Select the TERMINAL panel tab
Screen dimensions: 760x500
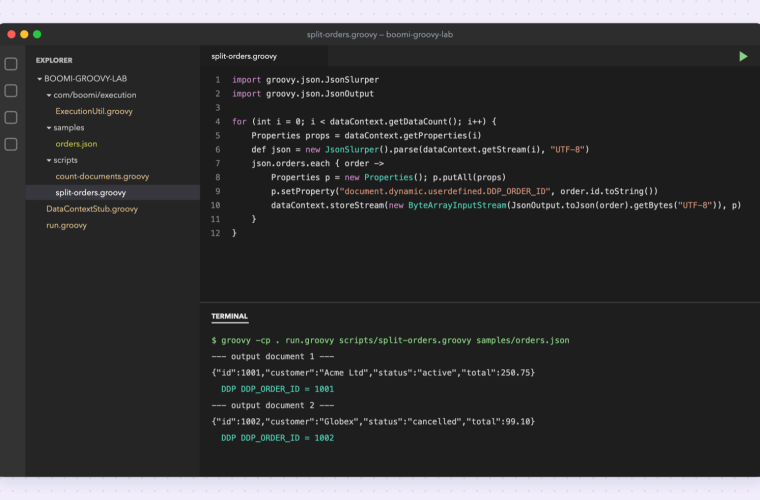(x=229, y=316)
